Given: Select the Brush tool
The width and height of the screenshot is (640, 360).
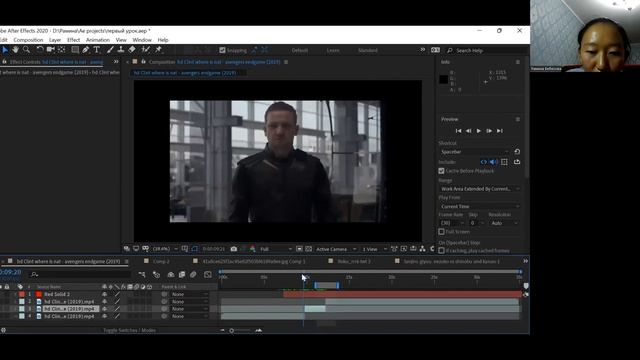Looking at the screenshot, I should [x=110, y=50].
